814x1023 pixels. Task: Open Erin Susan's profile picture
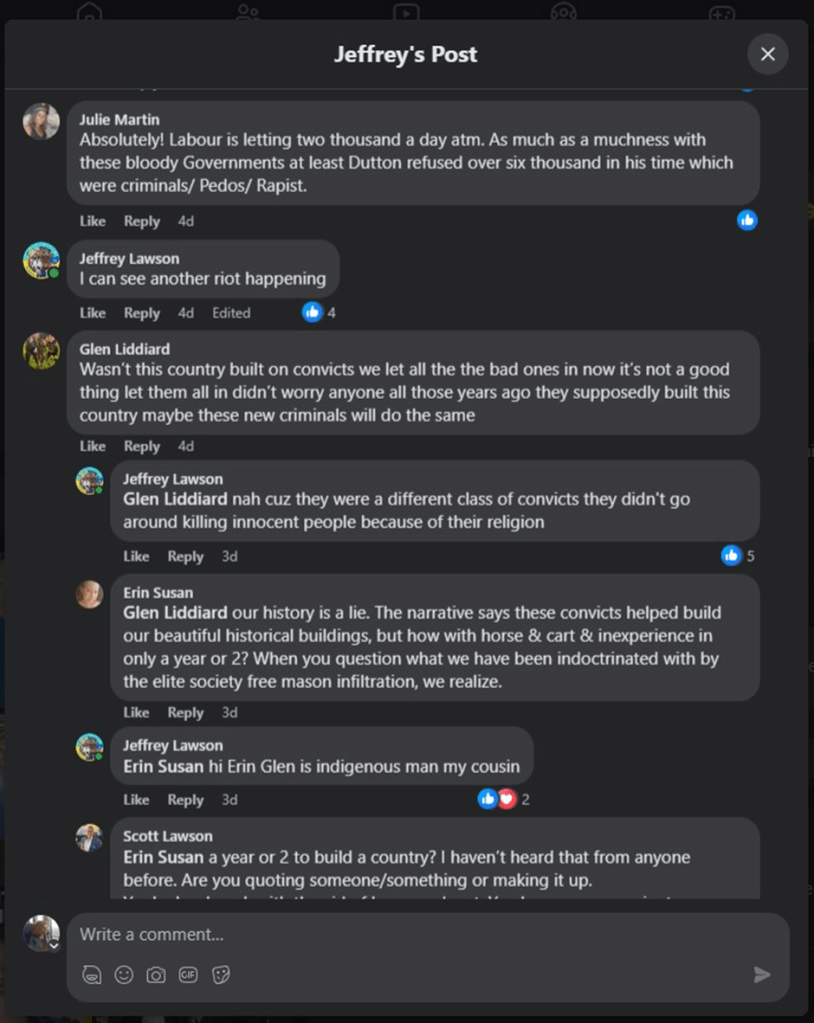click(90, 594)
